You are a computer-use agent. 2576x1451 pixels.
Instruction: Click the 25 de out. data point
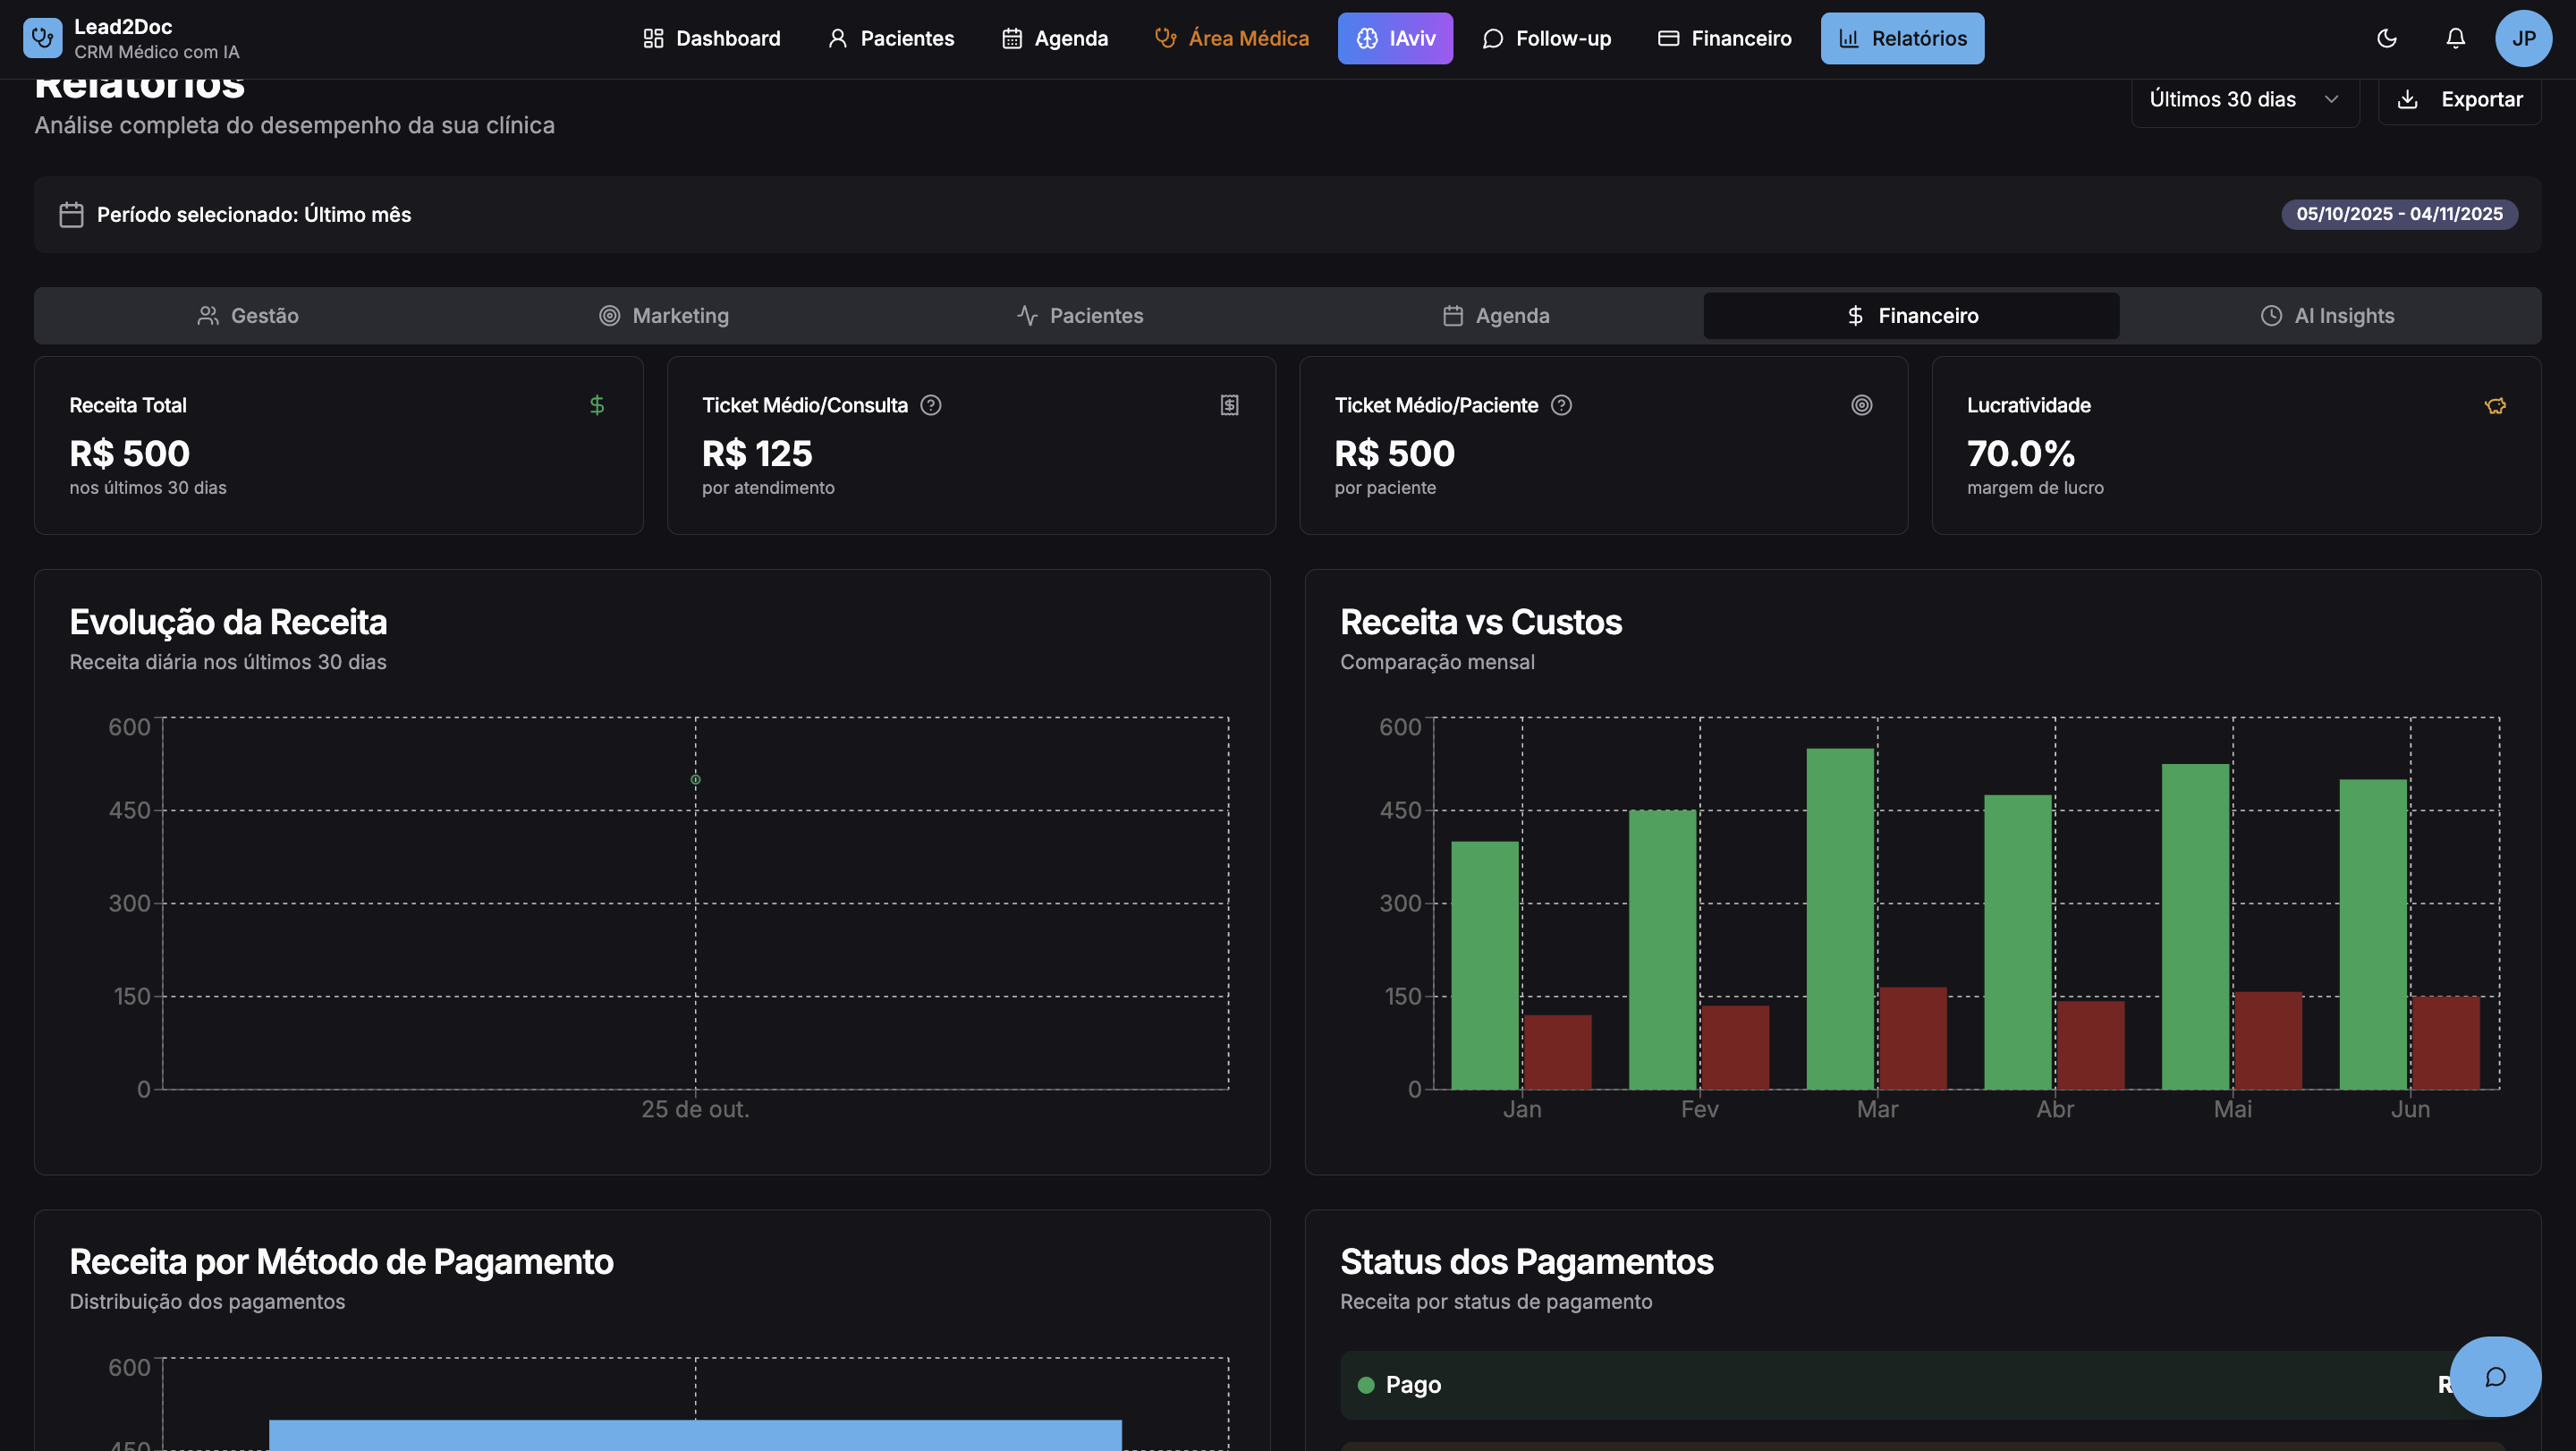pos(696,779)
